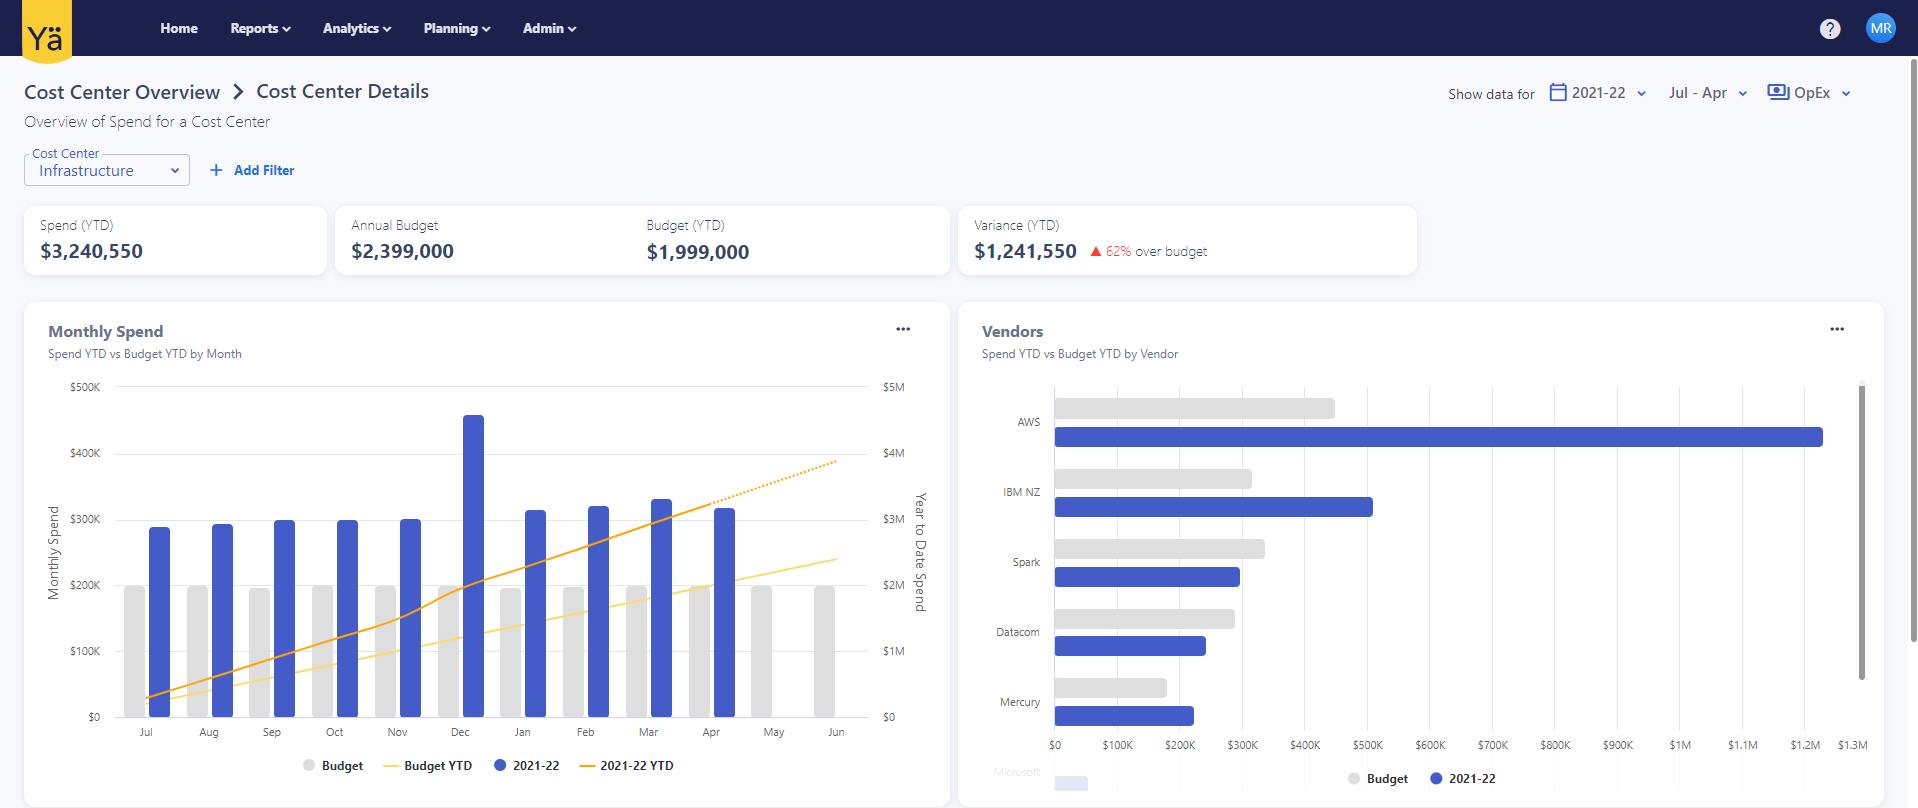1918x808 pixels.
Task: Click the calendar icon beside 2021-22
Action: click(x=1557, y=92)
